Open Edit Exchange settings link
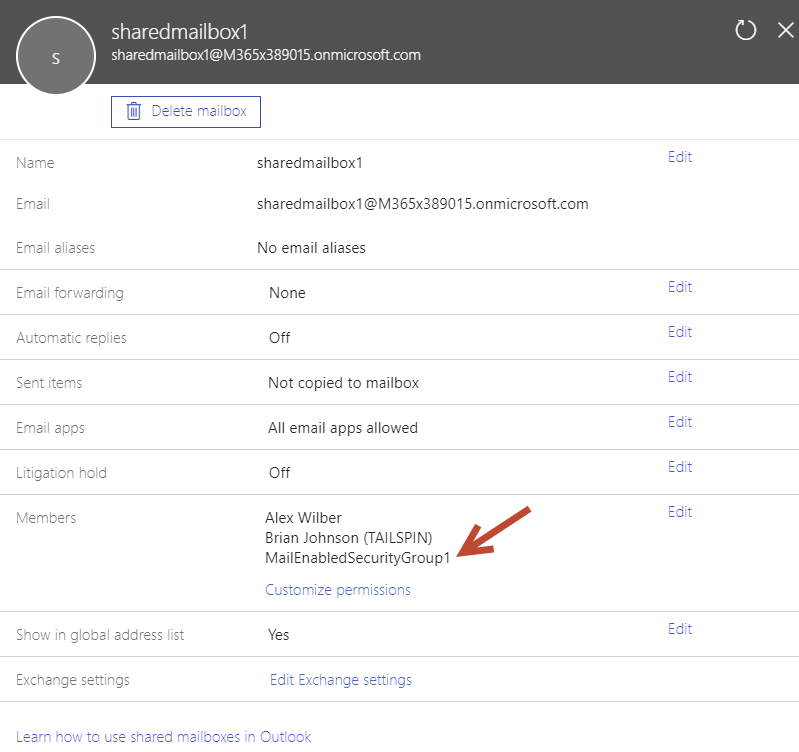 click(x=340, y=680)
